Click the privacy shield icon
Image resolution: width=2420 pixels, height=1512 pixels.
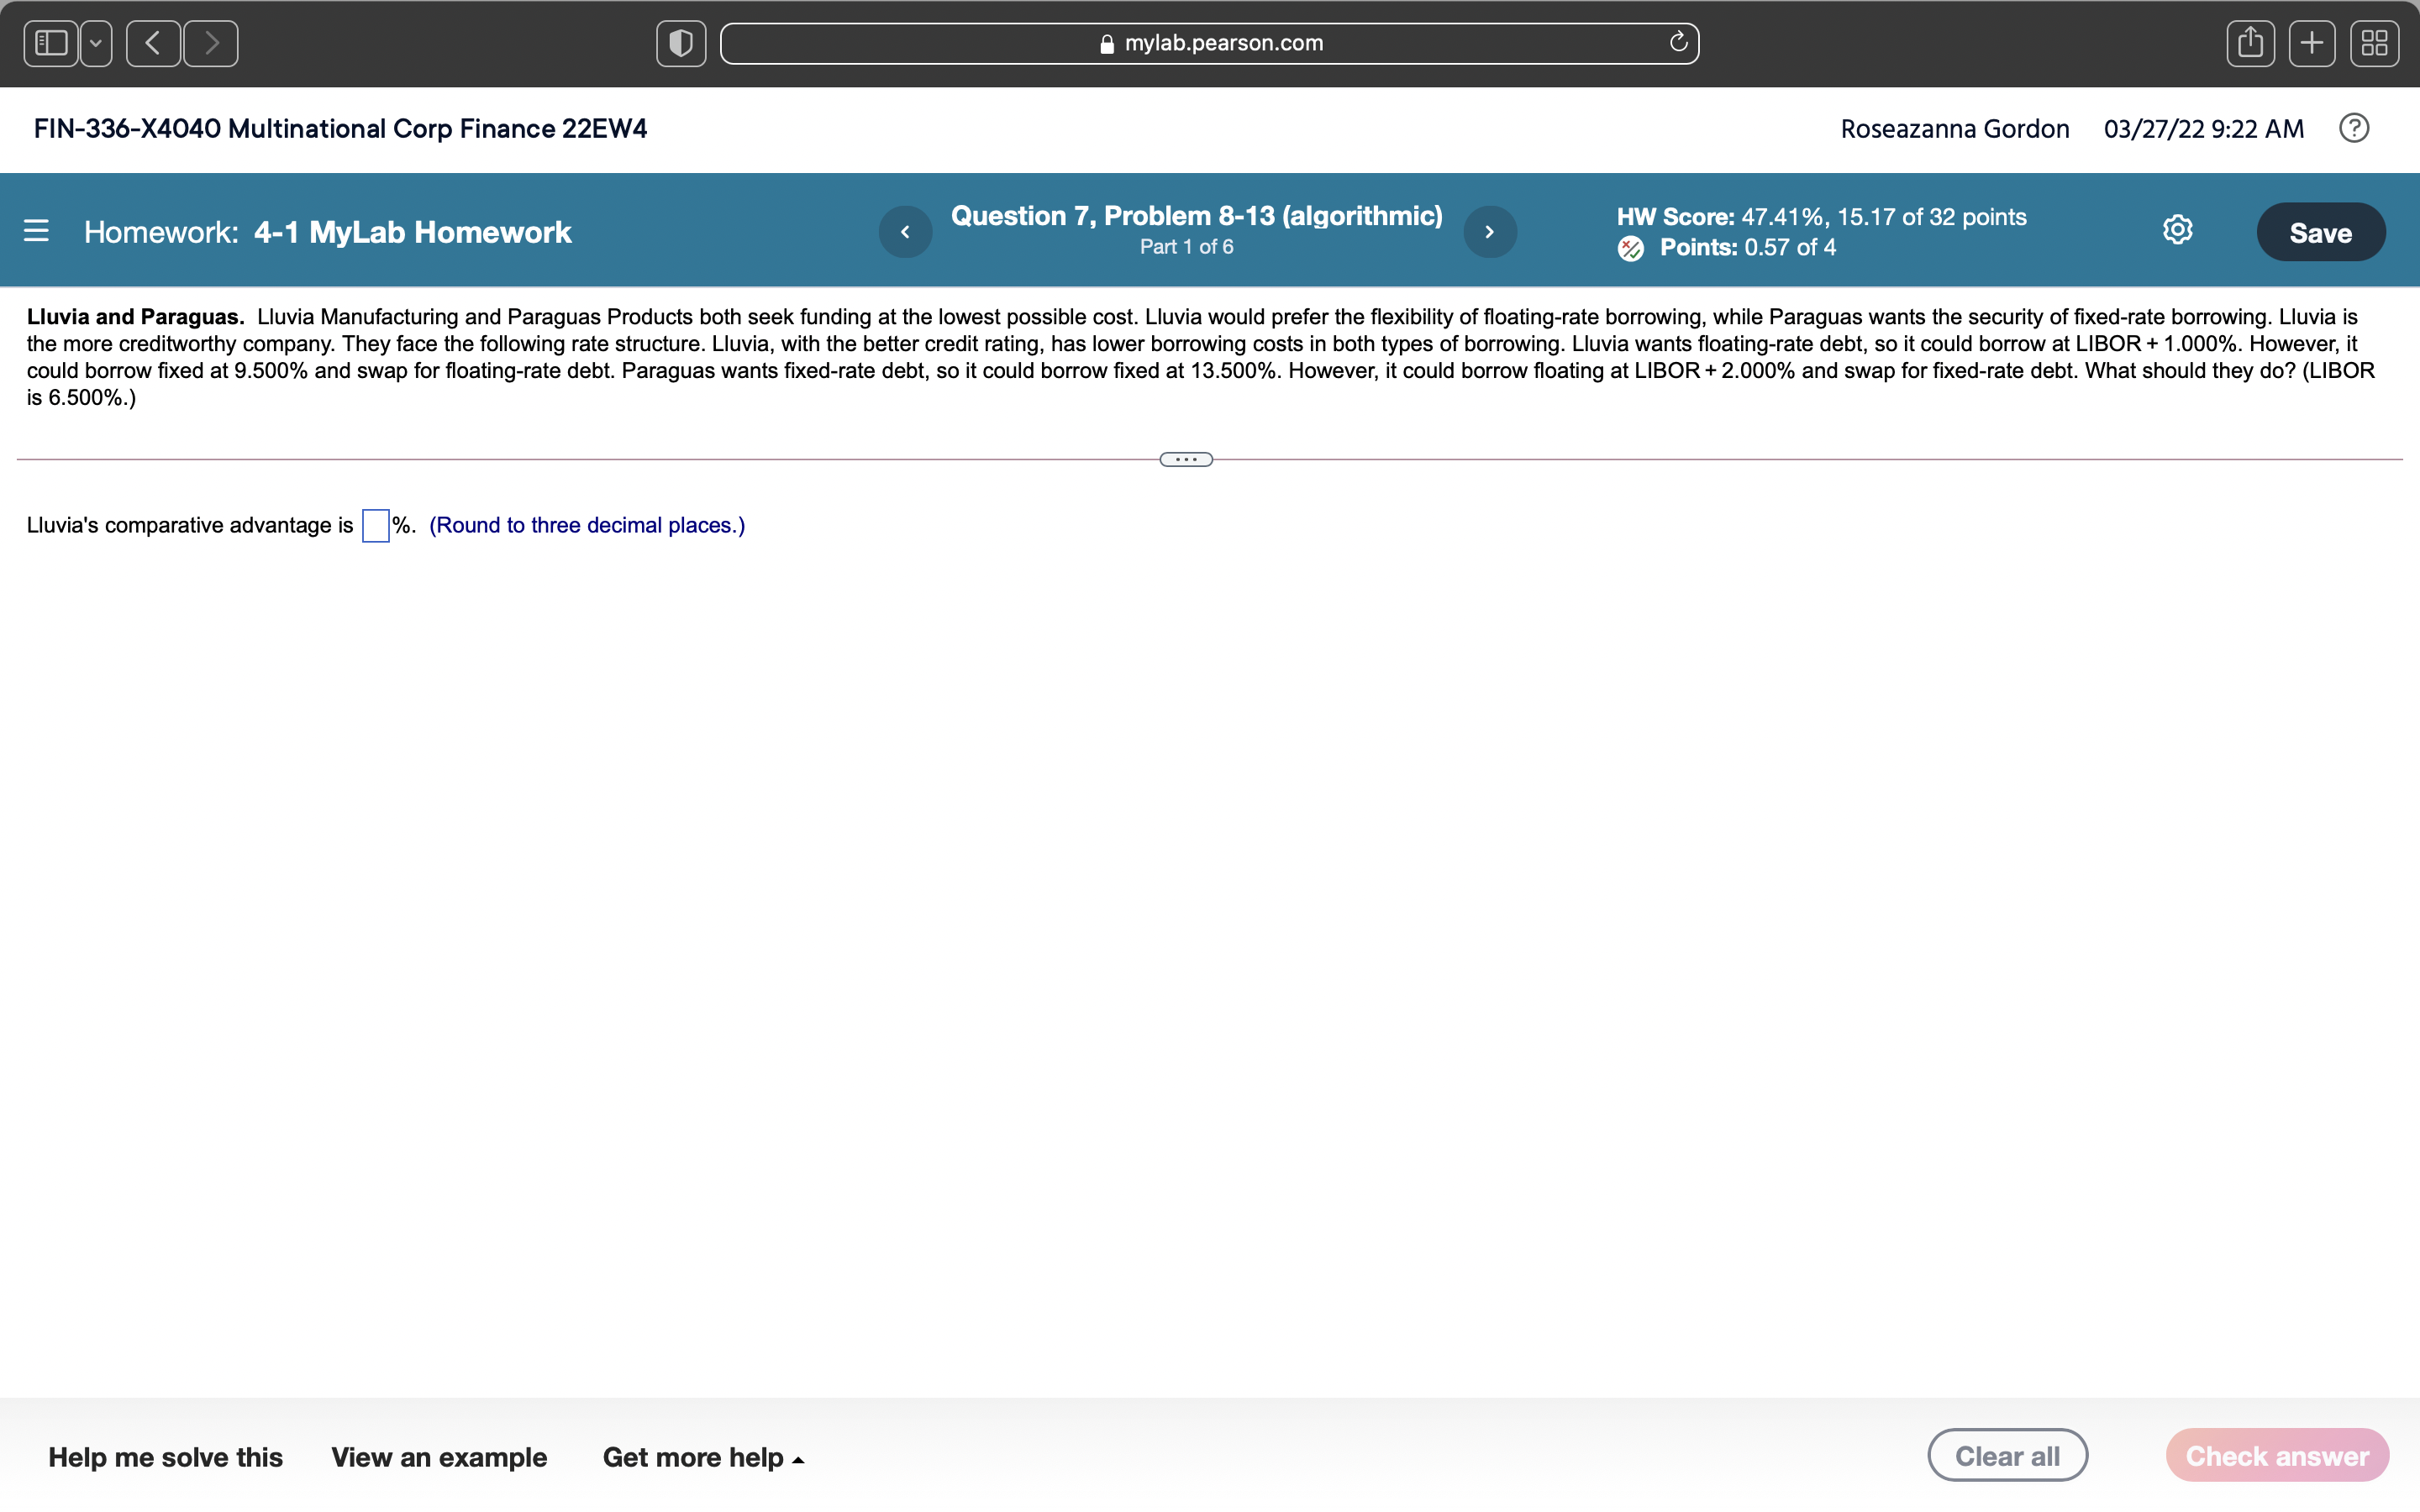[x=680, y=43]
